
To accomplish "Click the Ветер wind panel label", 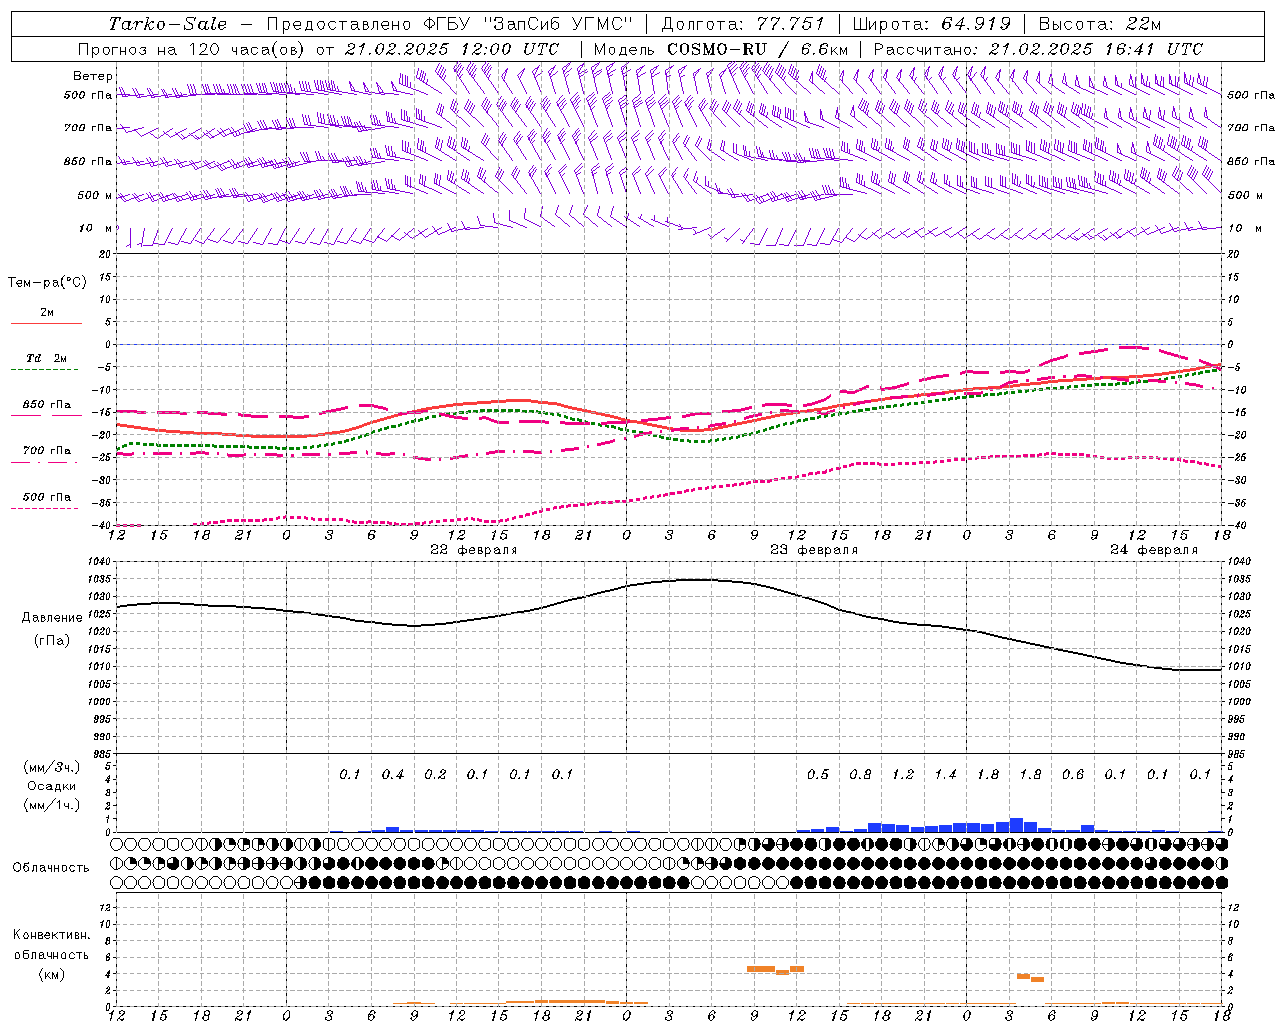I will coord(93,76).
